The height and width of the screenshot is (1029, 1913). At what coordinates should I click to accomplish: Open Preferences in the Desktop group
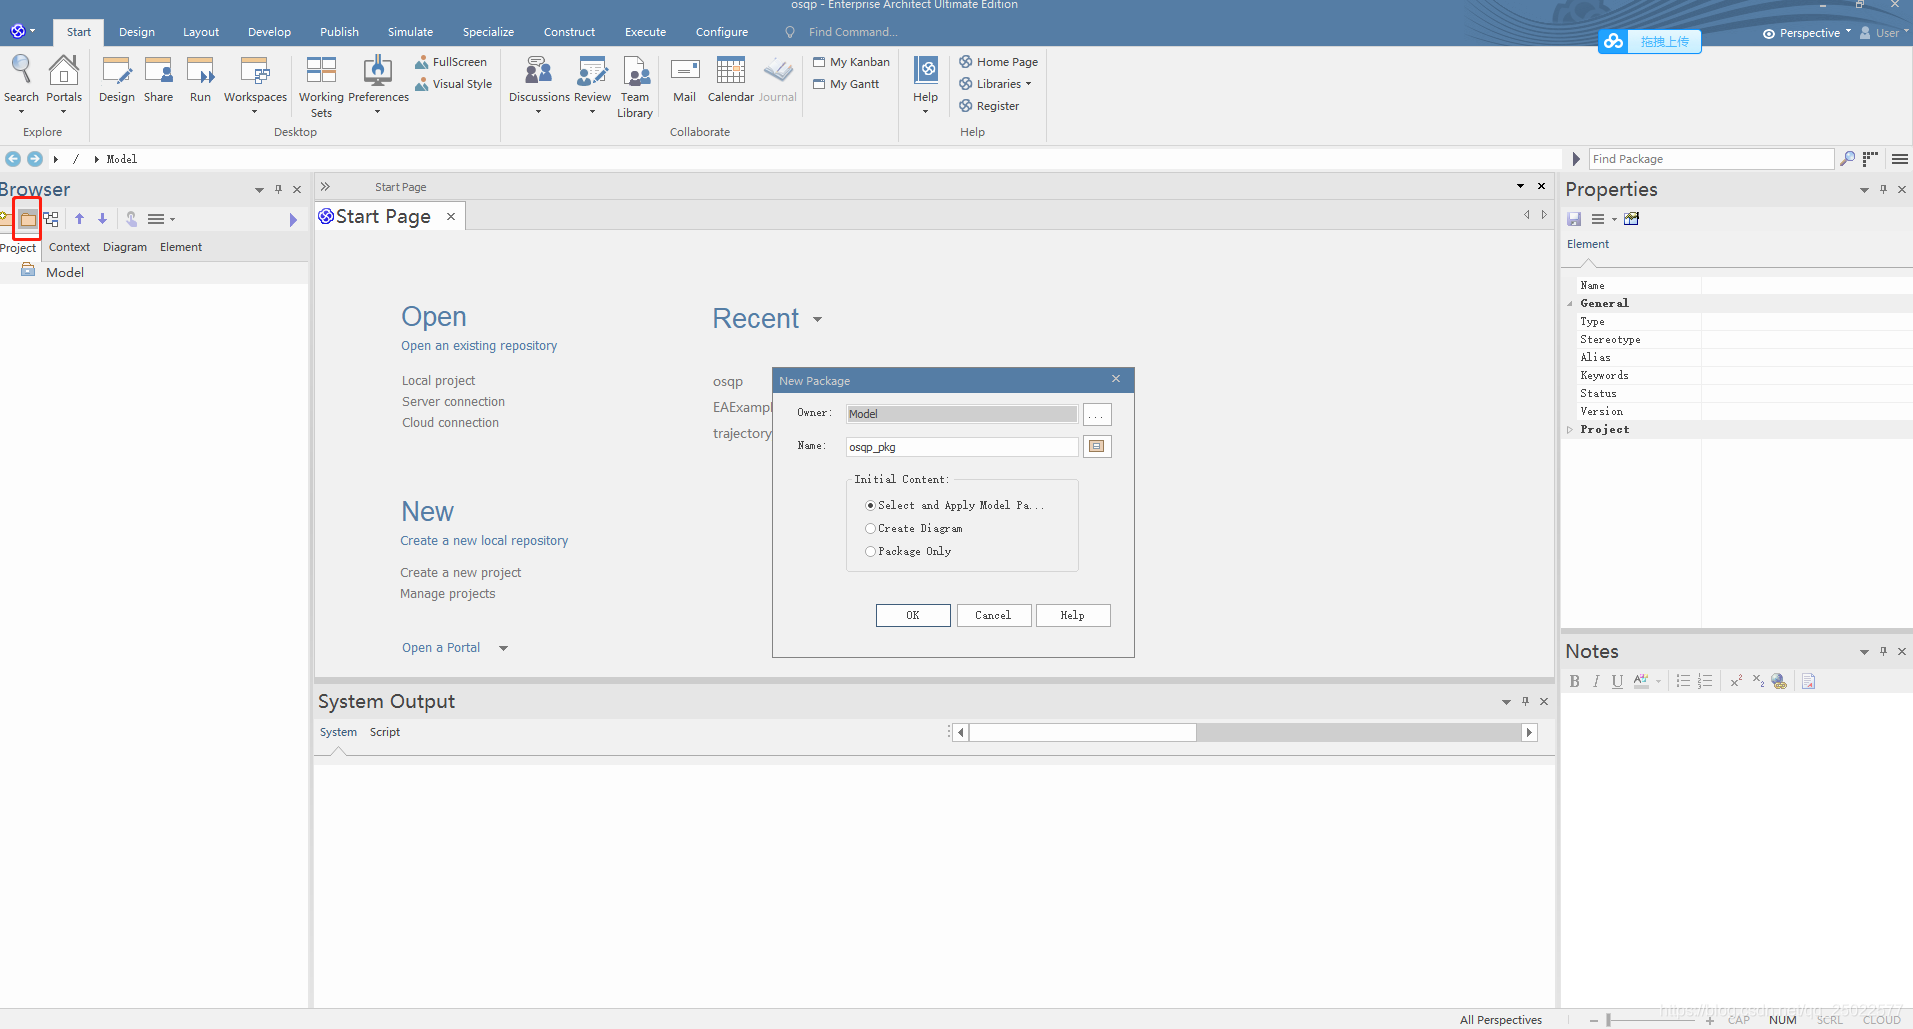coord(378,80)
